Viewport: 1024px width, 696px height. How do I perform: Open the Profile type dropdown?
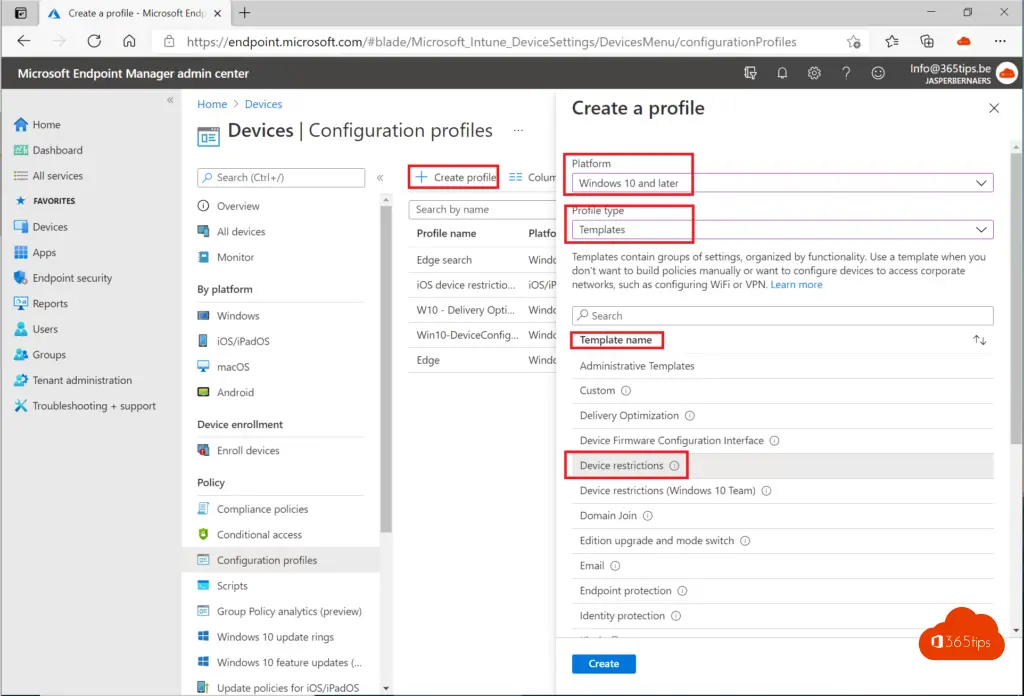coord(782,230)
